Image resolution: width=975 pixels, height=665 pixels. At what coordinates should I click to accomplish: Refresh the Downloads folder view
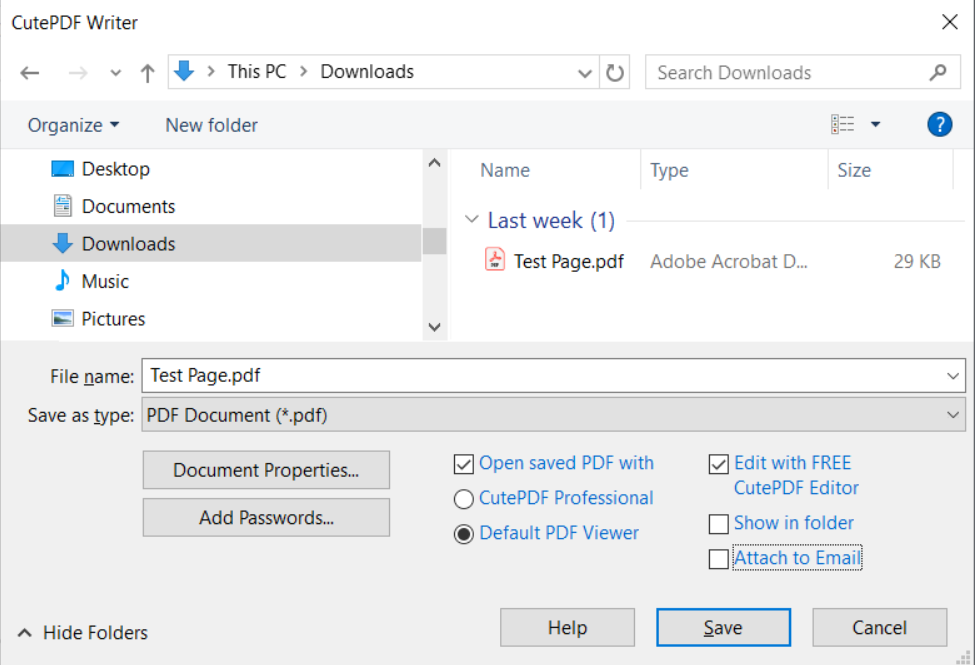point(615,71)
